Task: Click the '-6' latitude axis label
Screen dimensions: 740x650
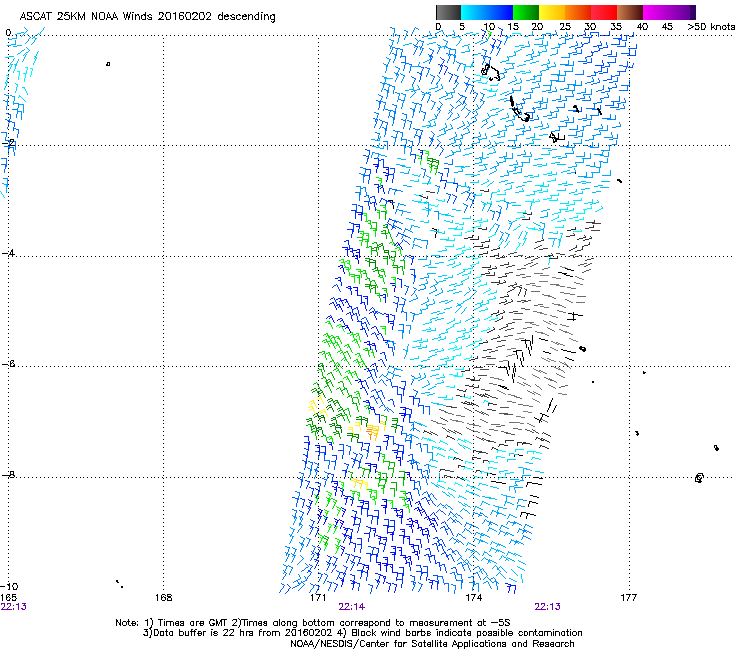Action: 8,363
